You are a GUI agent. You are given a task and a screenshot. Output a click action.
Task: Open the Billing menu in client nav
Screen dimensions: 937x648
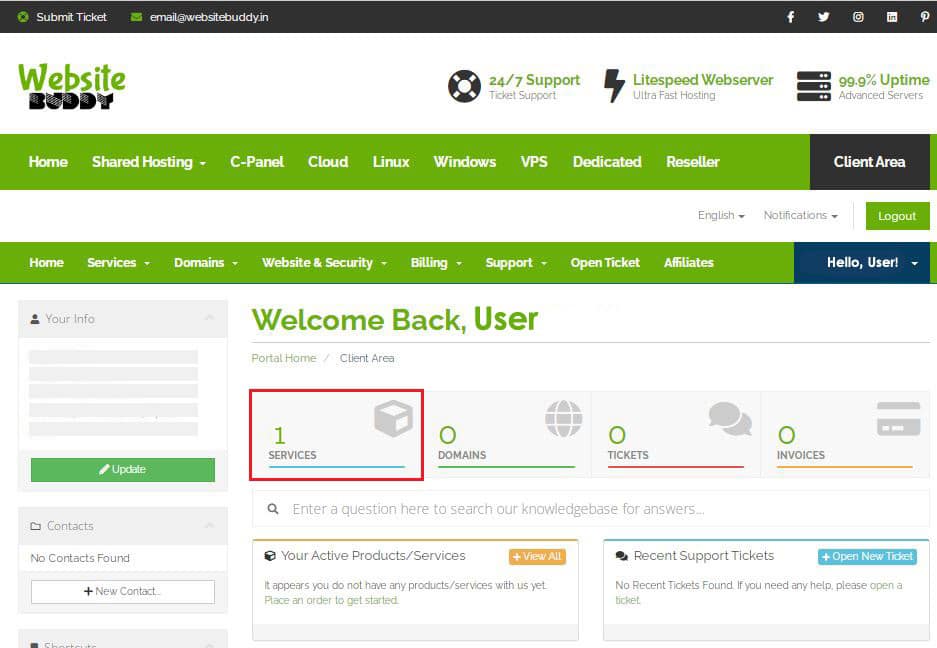[436, 263]
